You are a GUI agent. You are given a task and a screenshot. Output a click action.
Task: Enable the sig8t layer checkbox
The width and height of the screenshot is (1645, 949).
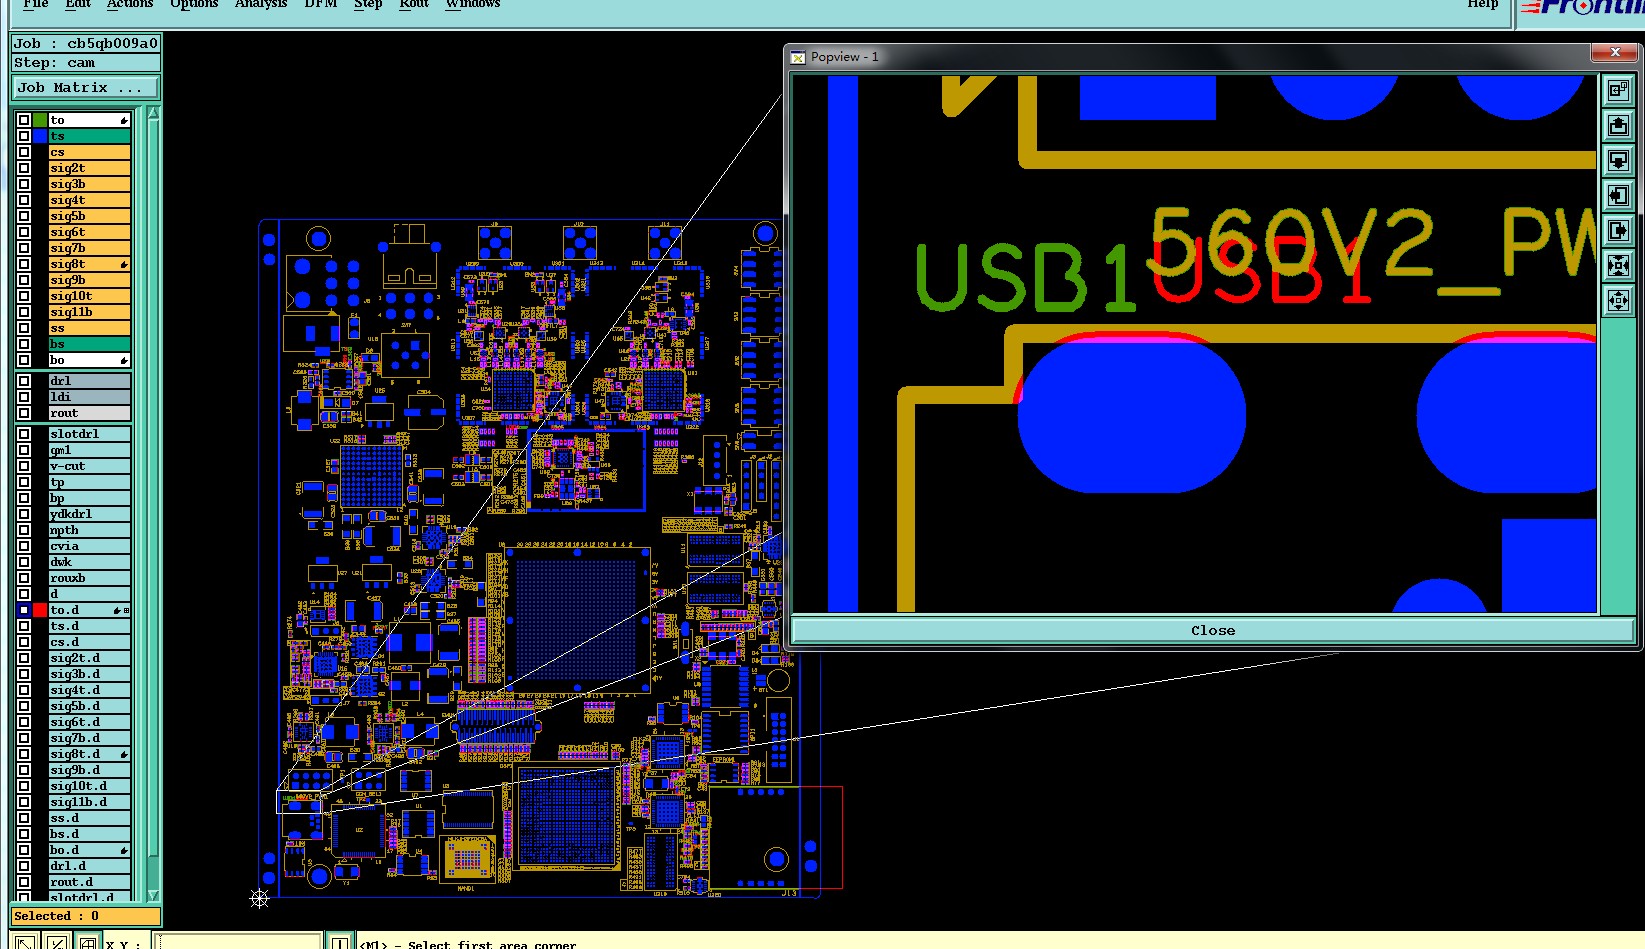click(24, 264)
